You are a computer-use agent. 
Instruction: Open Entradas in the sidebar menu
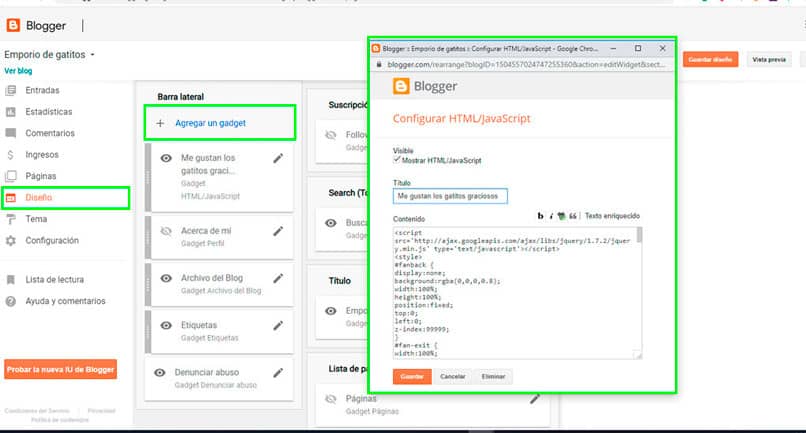click(x=43, y=91)
